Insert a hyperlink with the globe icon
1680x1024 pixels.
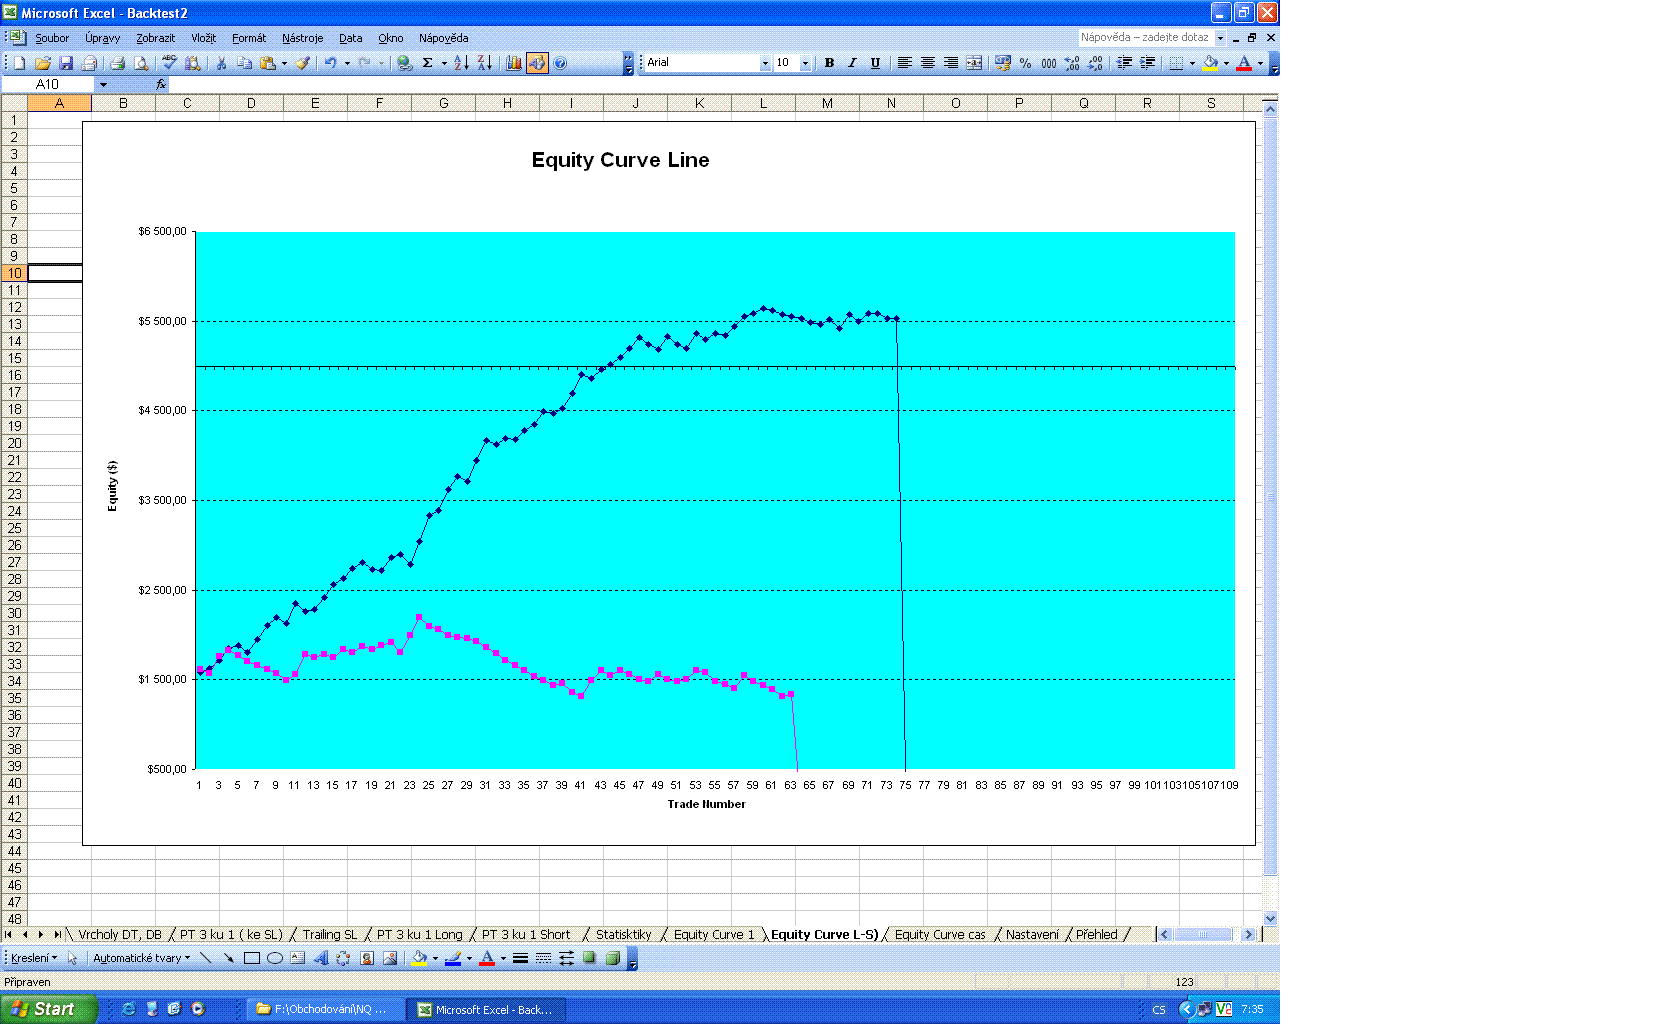[x=404, y=63]
